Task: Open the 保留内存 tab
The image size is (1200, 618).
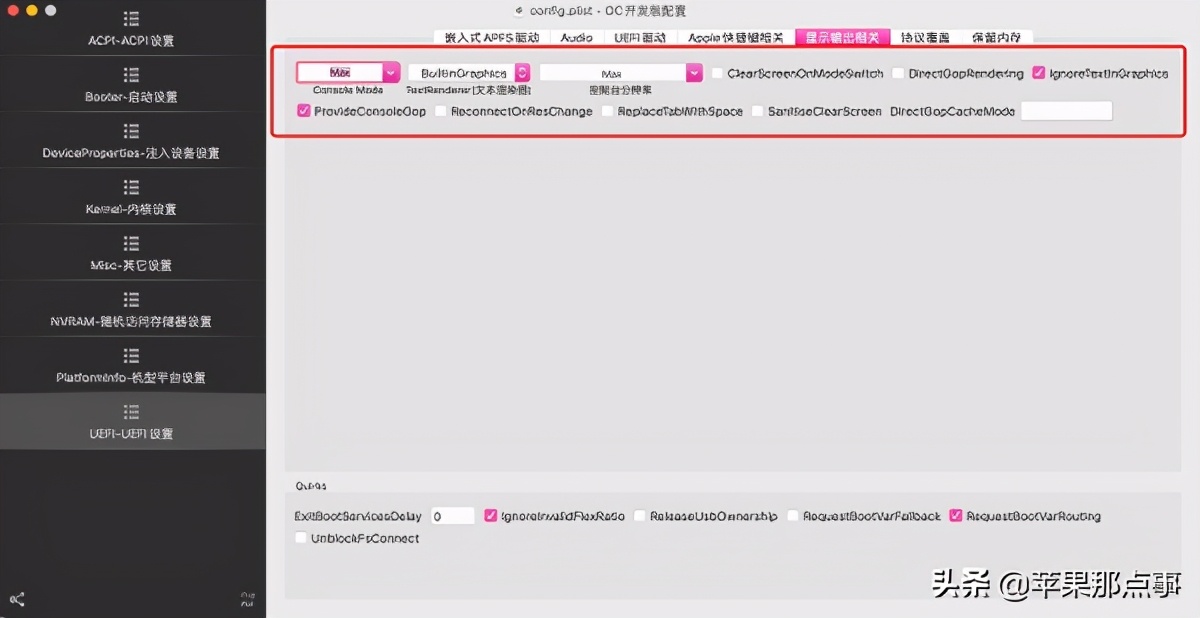Action: 996,37
